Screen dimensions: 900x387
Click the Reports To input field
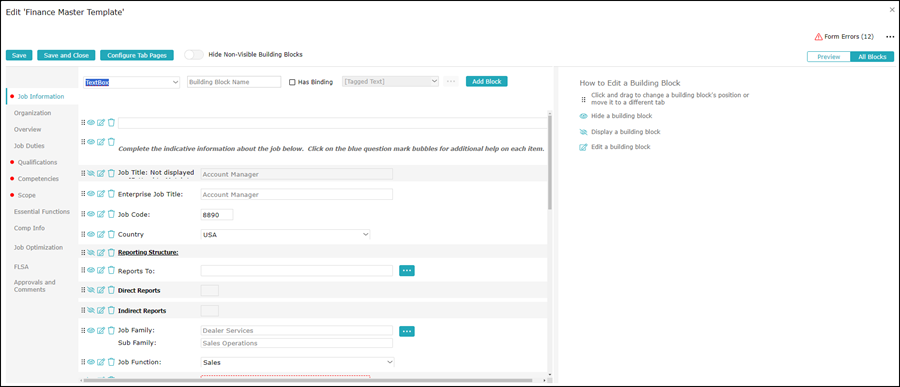coord(297,270)
